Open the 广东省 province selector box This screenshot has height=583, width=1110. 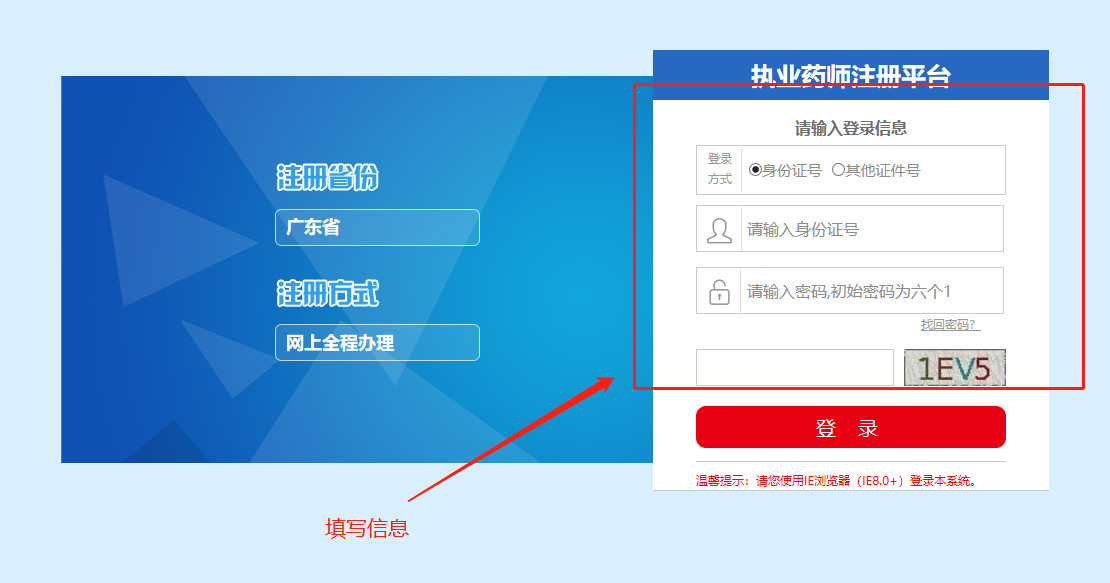point(377,227)
